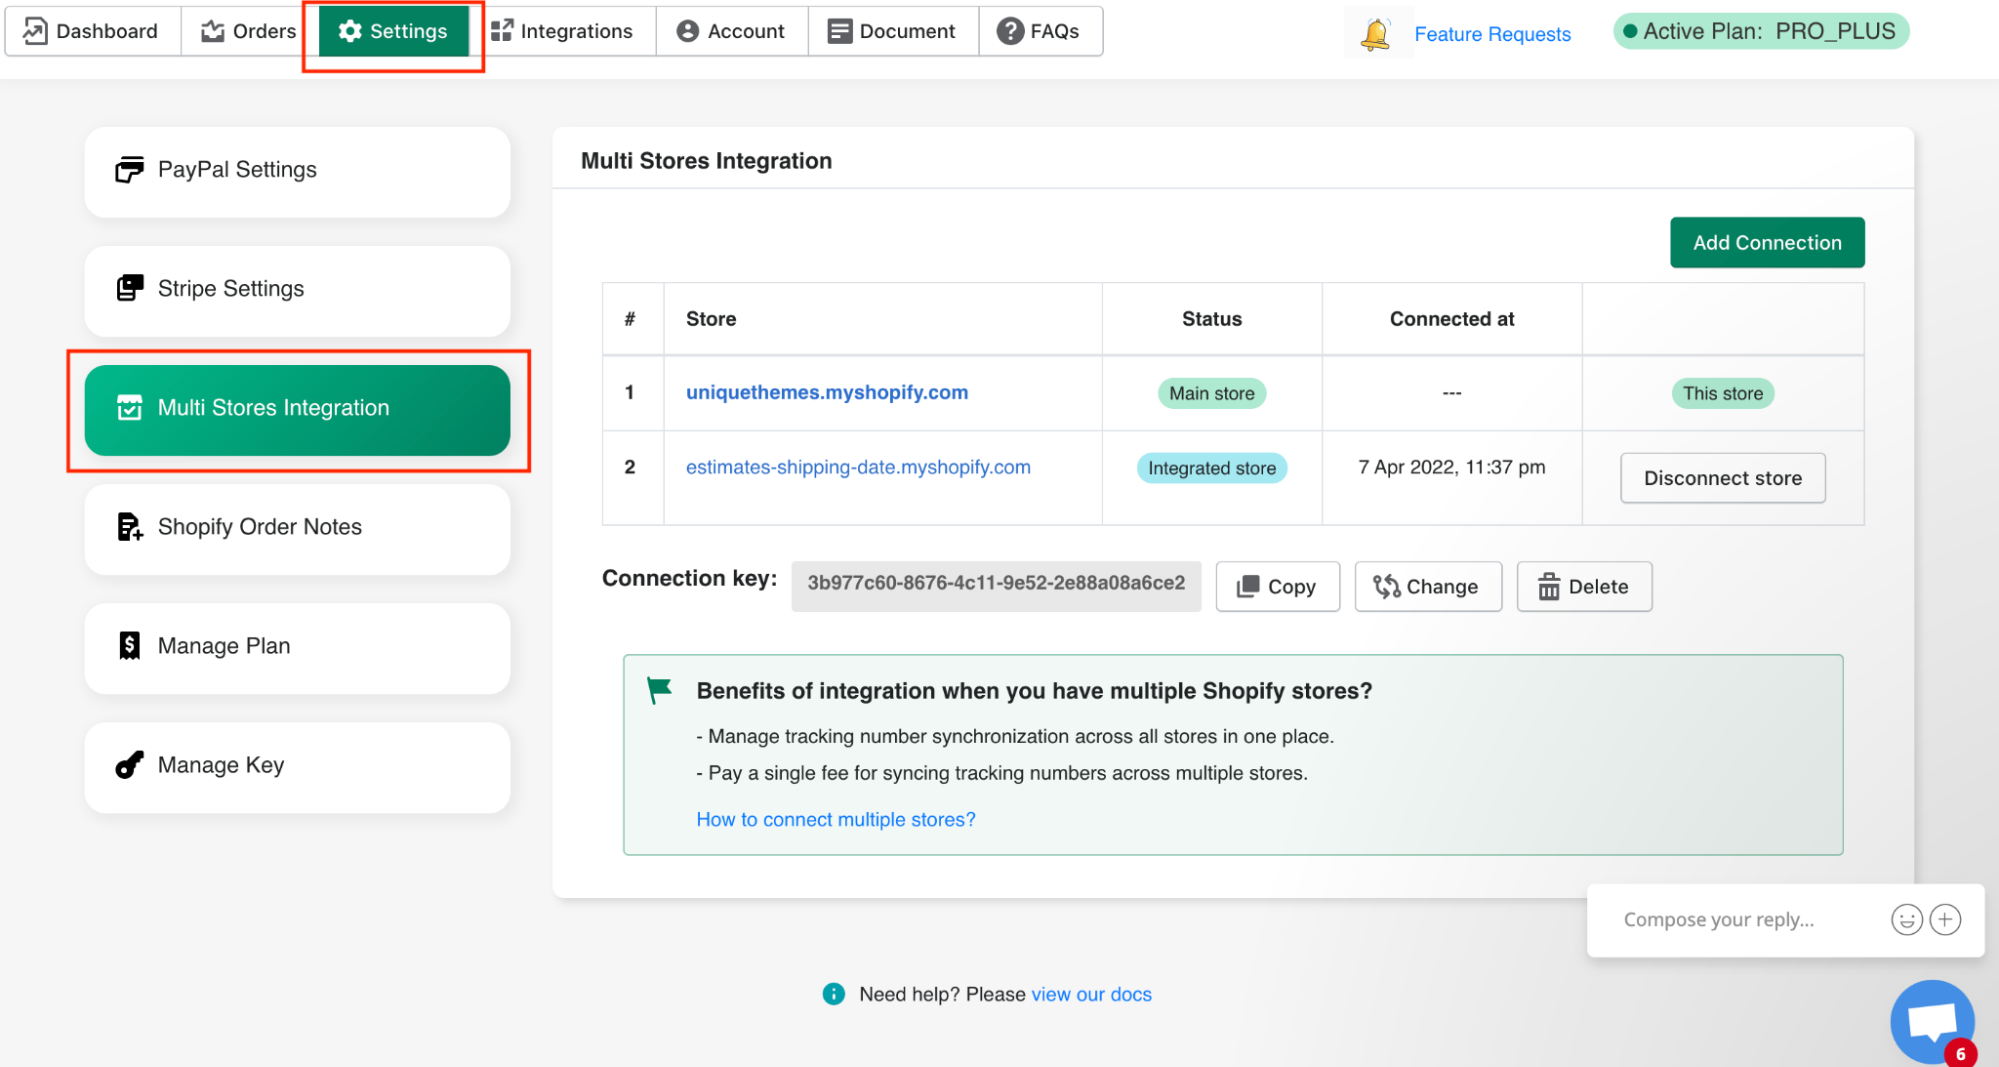Viewport: 1999px width, 1067px height.
Task: Click the Copy icon for connection key
Action: (x=1249, y=586)
